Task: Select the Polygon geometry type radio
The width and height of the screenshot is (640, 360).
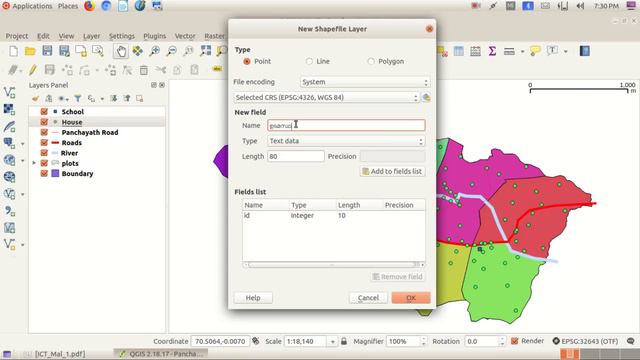Action: click(371, 61)
